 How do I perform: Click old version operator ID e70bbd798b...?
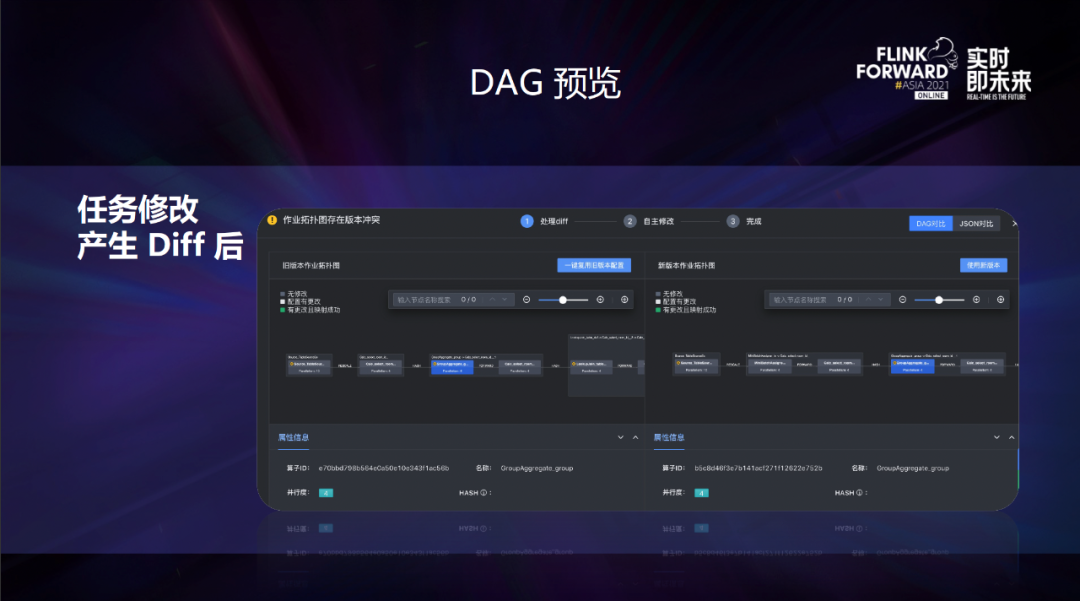coord(384,468)
